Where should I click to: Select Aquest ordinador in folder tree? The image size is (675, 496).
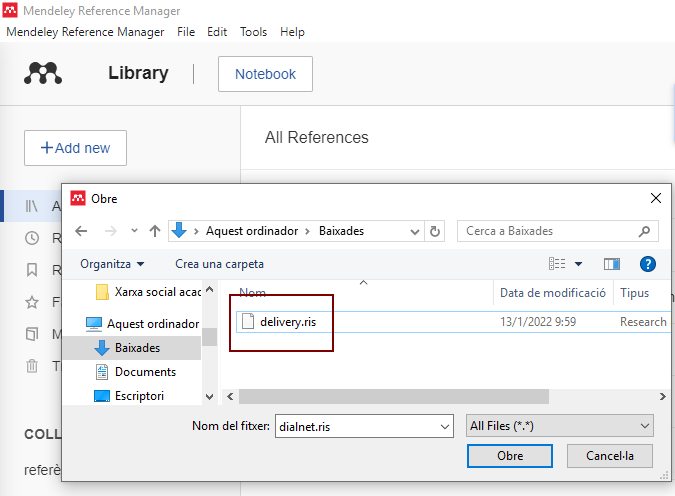tap(142, 324)
